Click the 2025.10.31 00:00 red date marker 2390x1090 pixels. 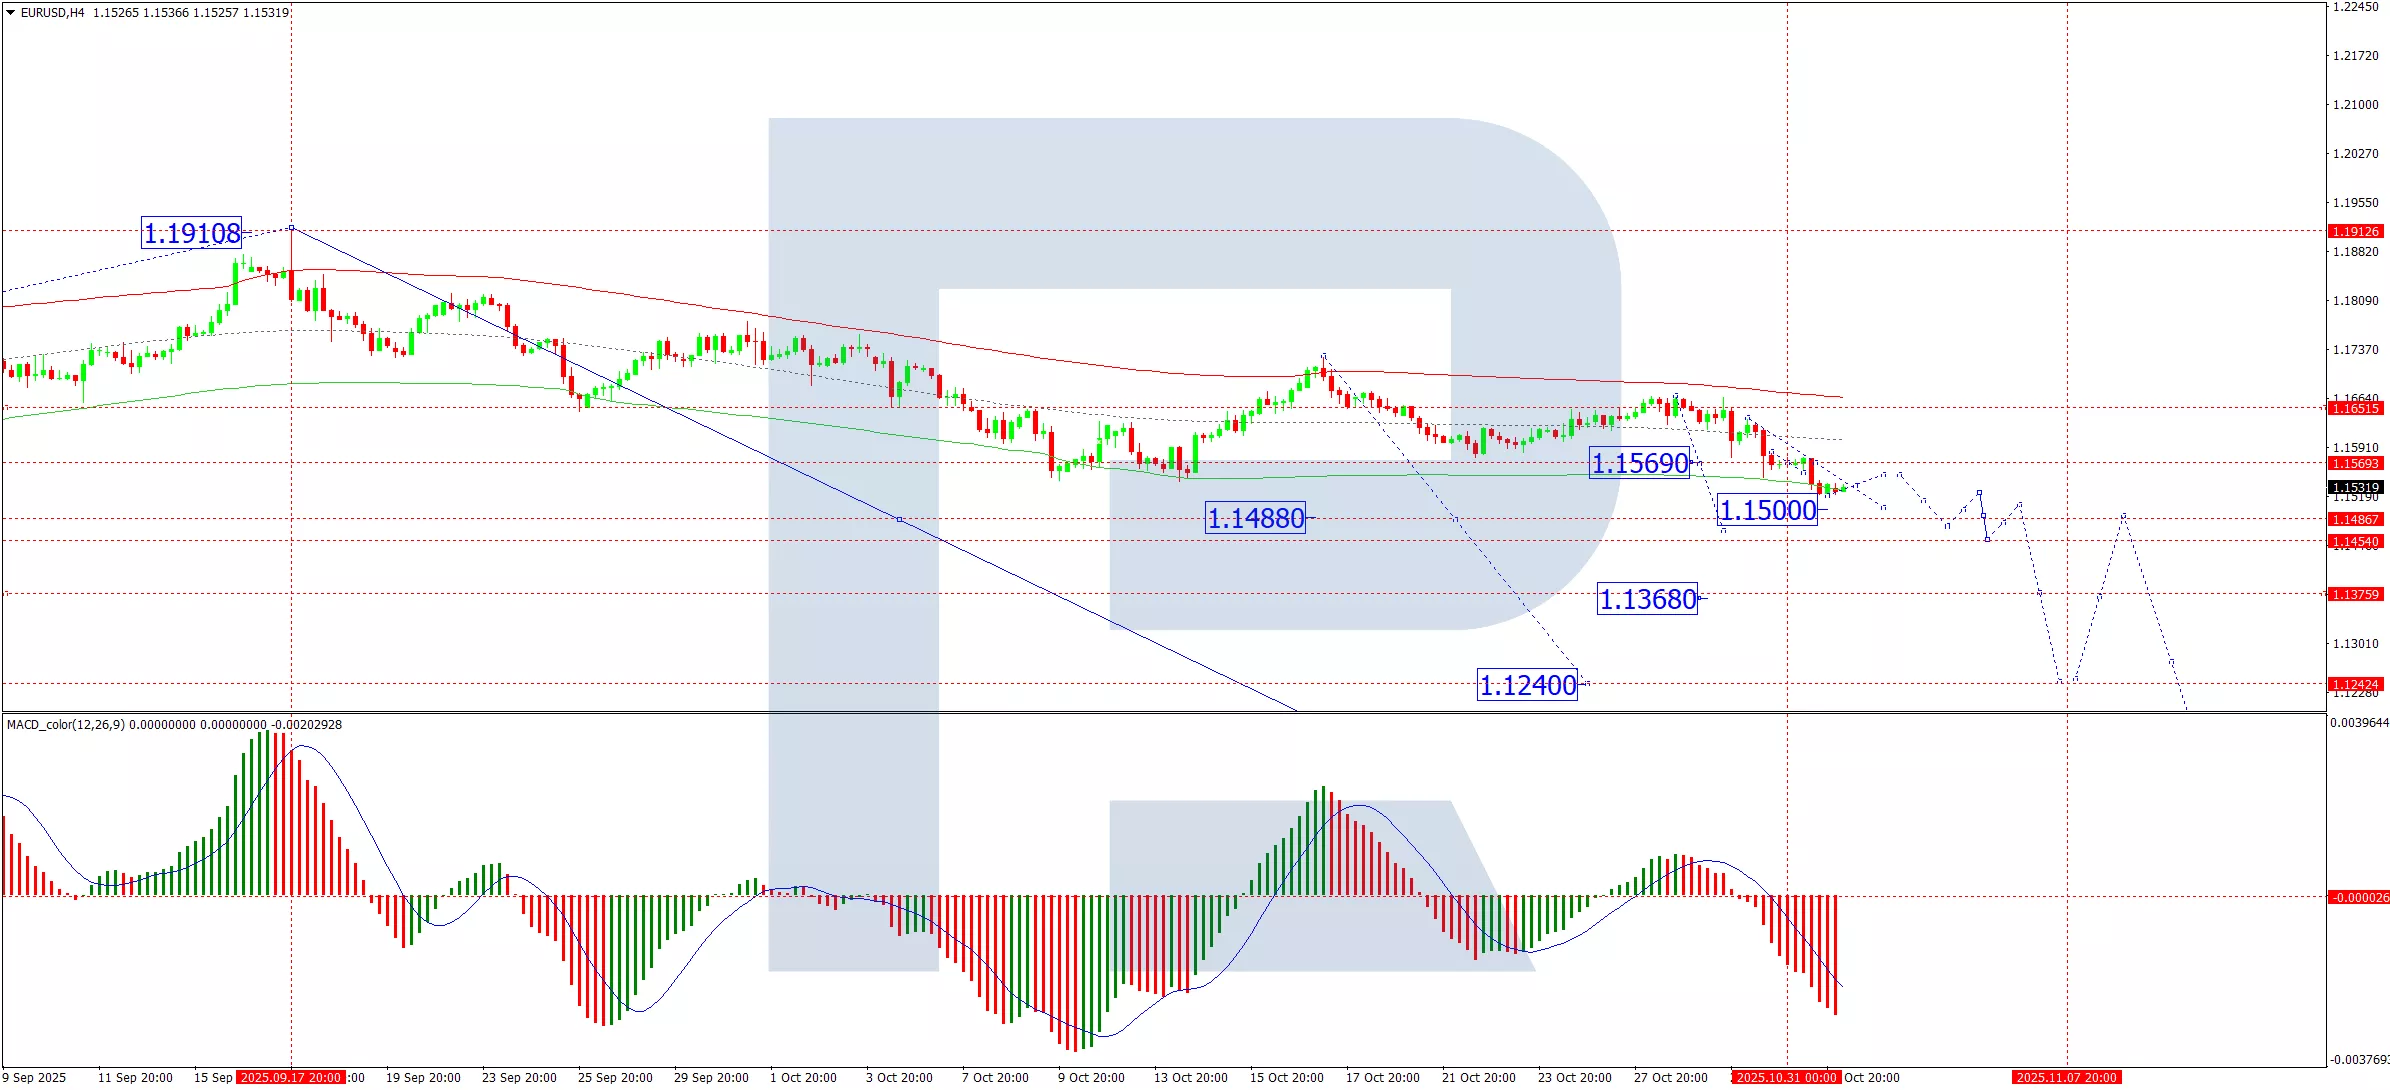(x=1786, y=1077)
